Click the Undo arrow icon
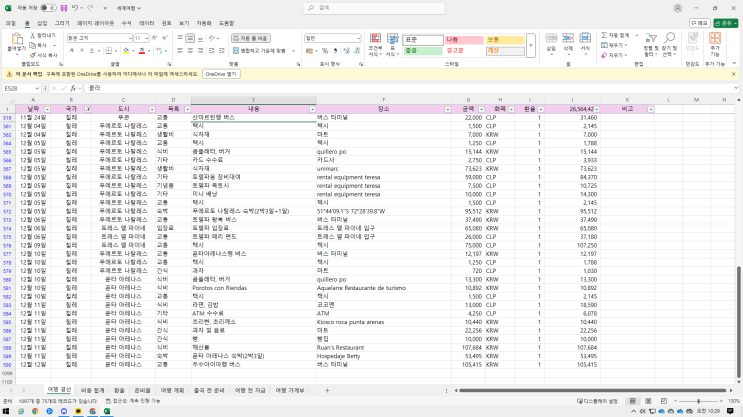The width and height of the screenshot is (743, 417). pos(74,8)
